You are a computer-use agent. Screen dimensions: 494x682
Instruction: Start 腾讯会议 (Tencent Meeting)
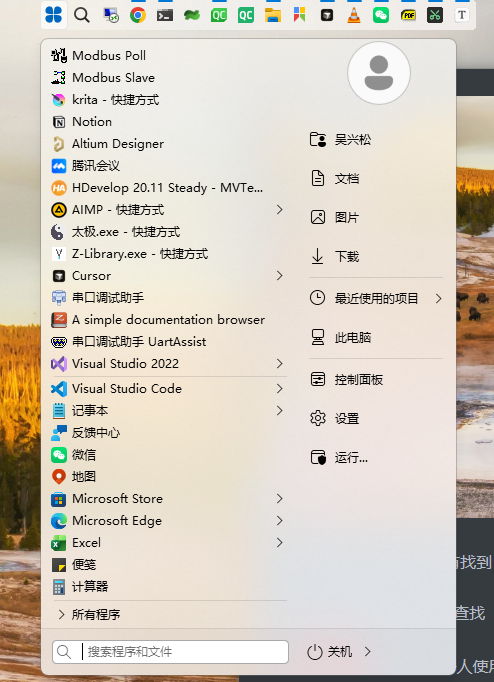pos(168,166)
